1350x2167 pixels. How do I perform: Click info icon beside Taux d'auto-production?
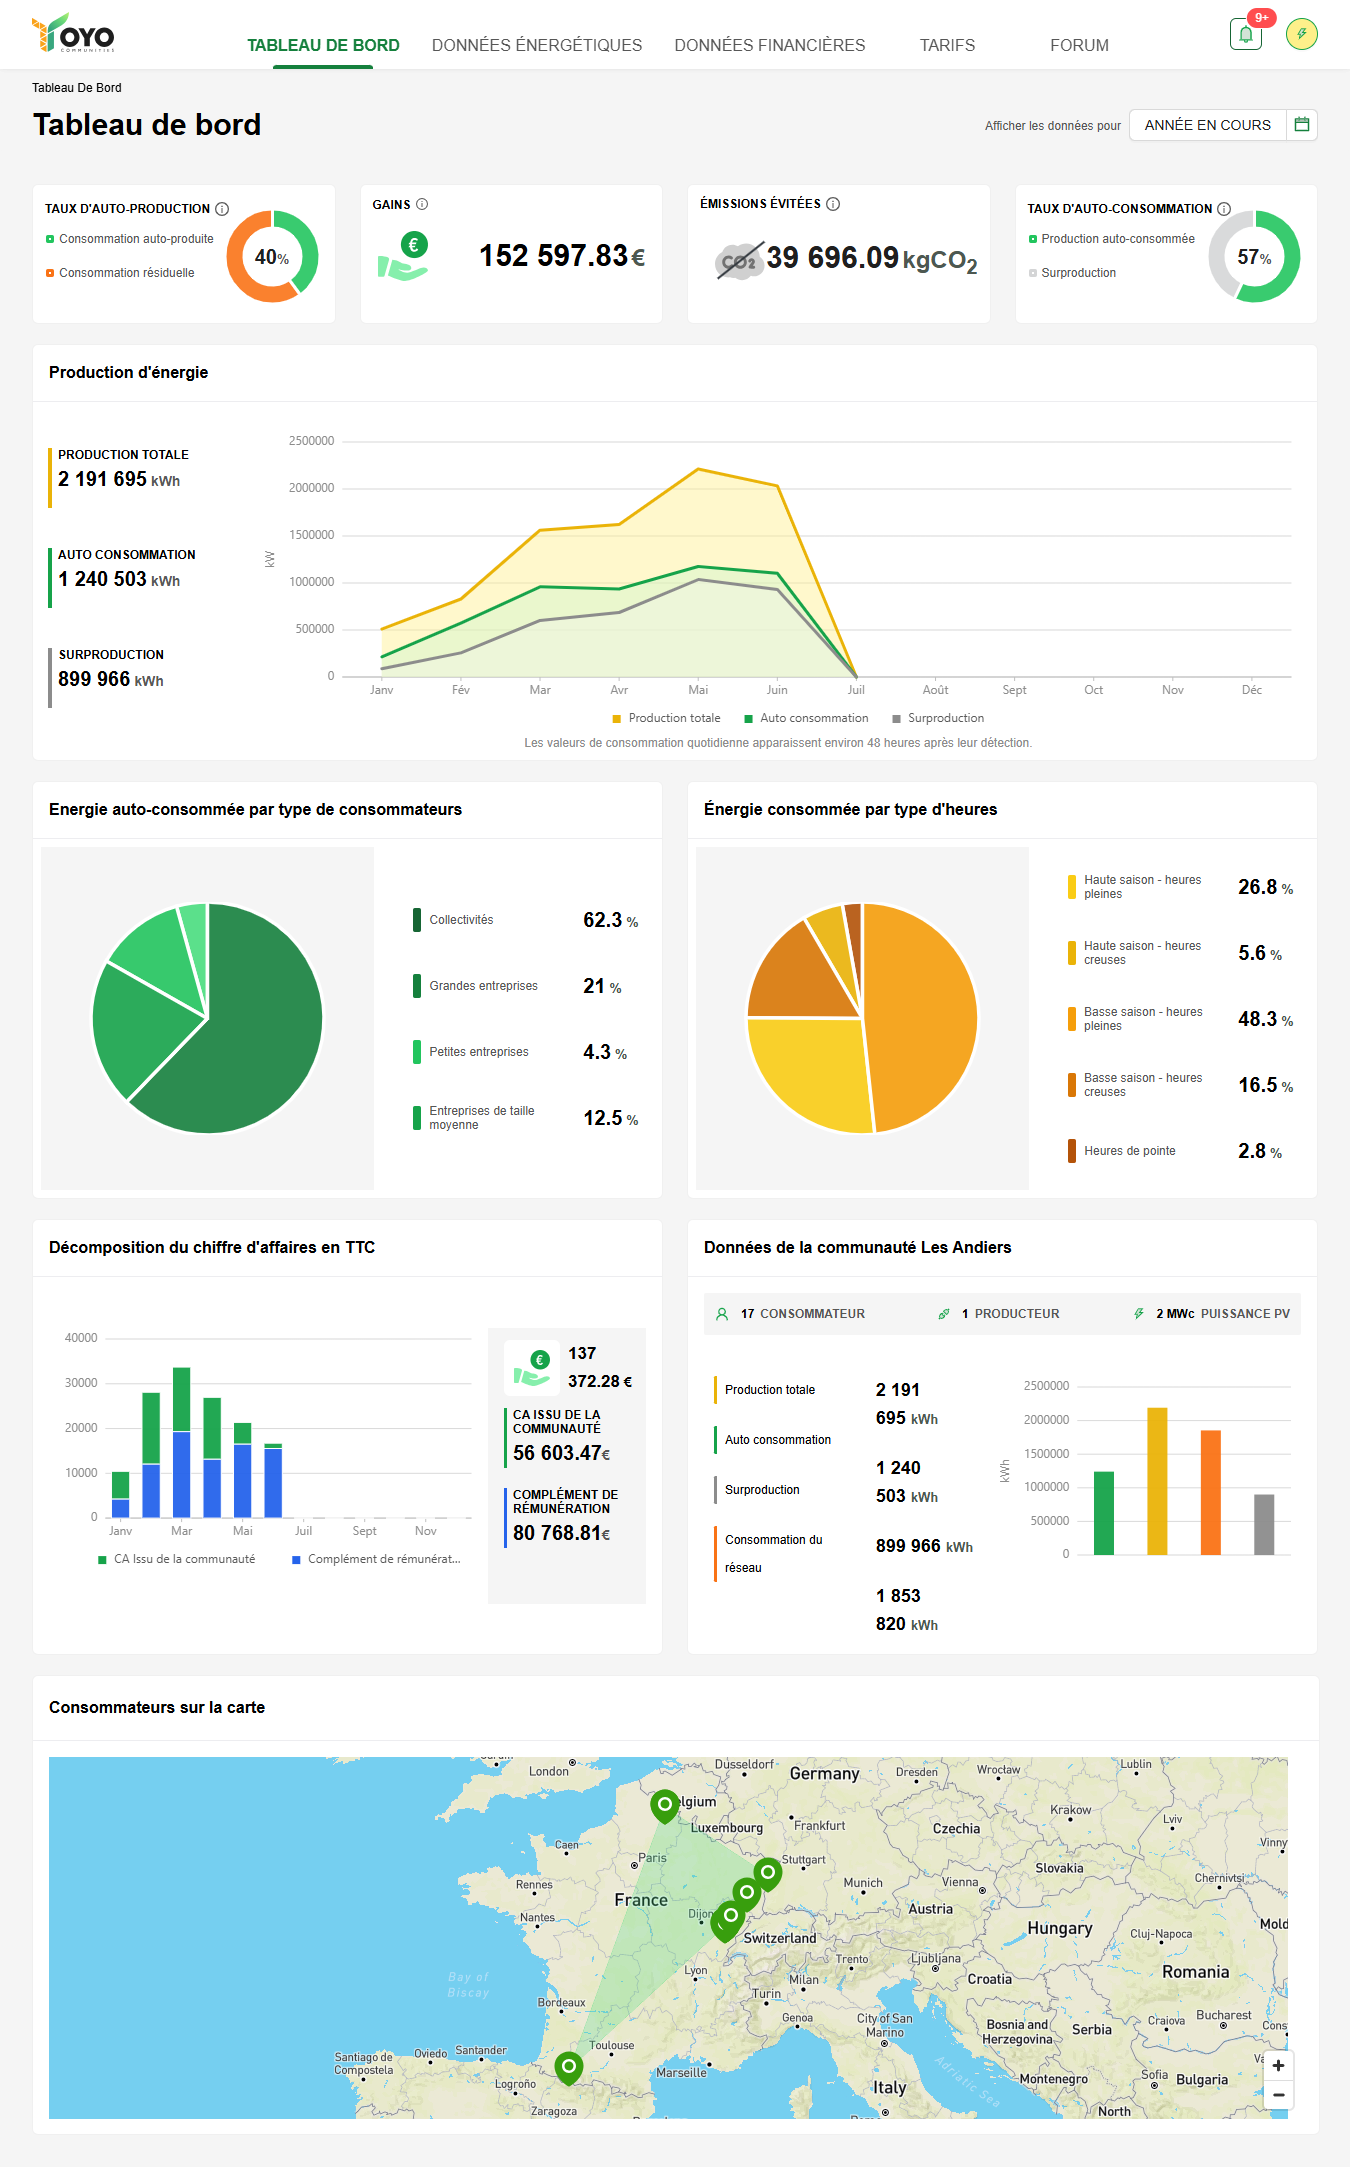pyautogui.click(x=222, y=209)
